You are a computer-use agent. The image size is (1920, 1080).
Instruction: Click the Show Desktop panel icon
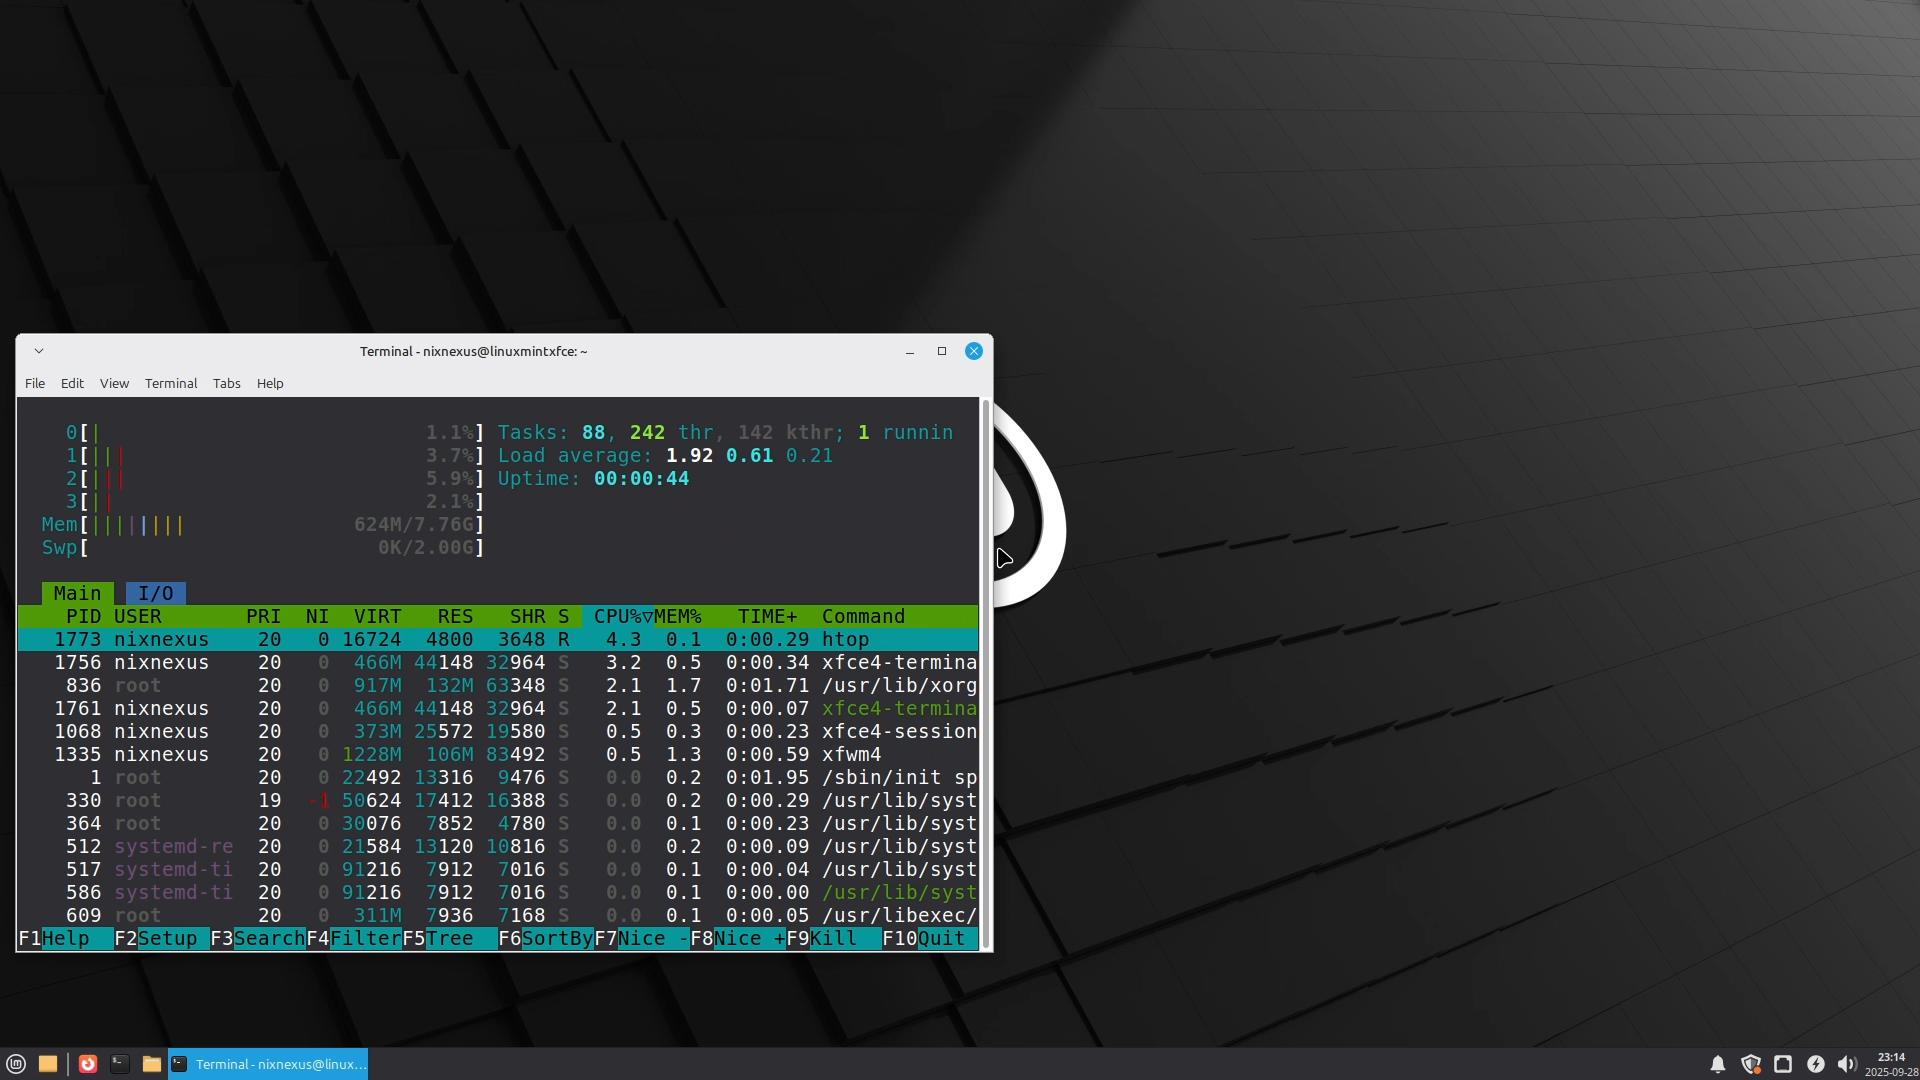[x=47, y=1064]
